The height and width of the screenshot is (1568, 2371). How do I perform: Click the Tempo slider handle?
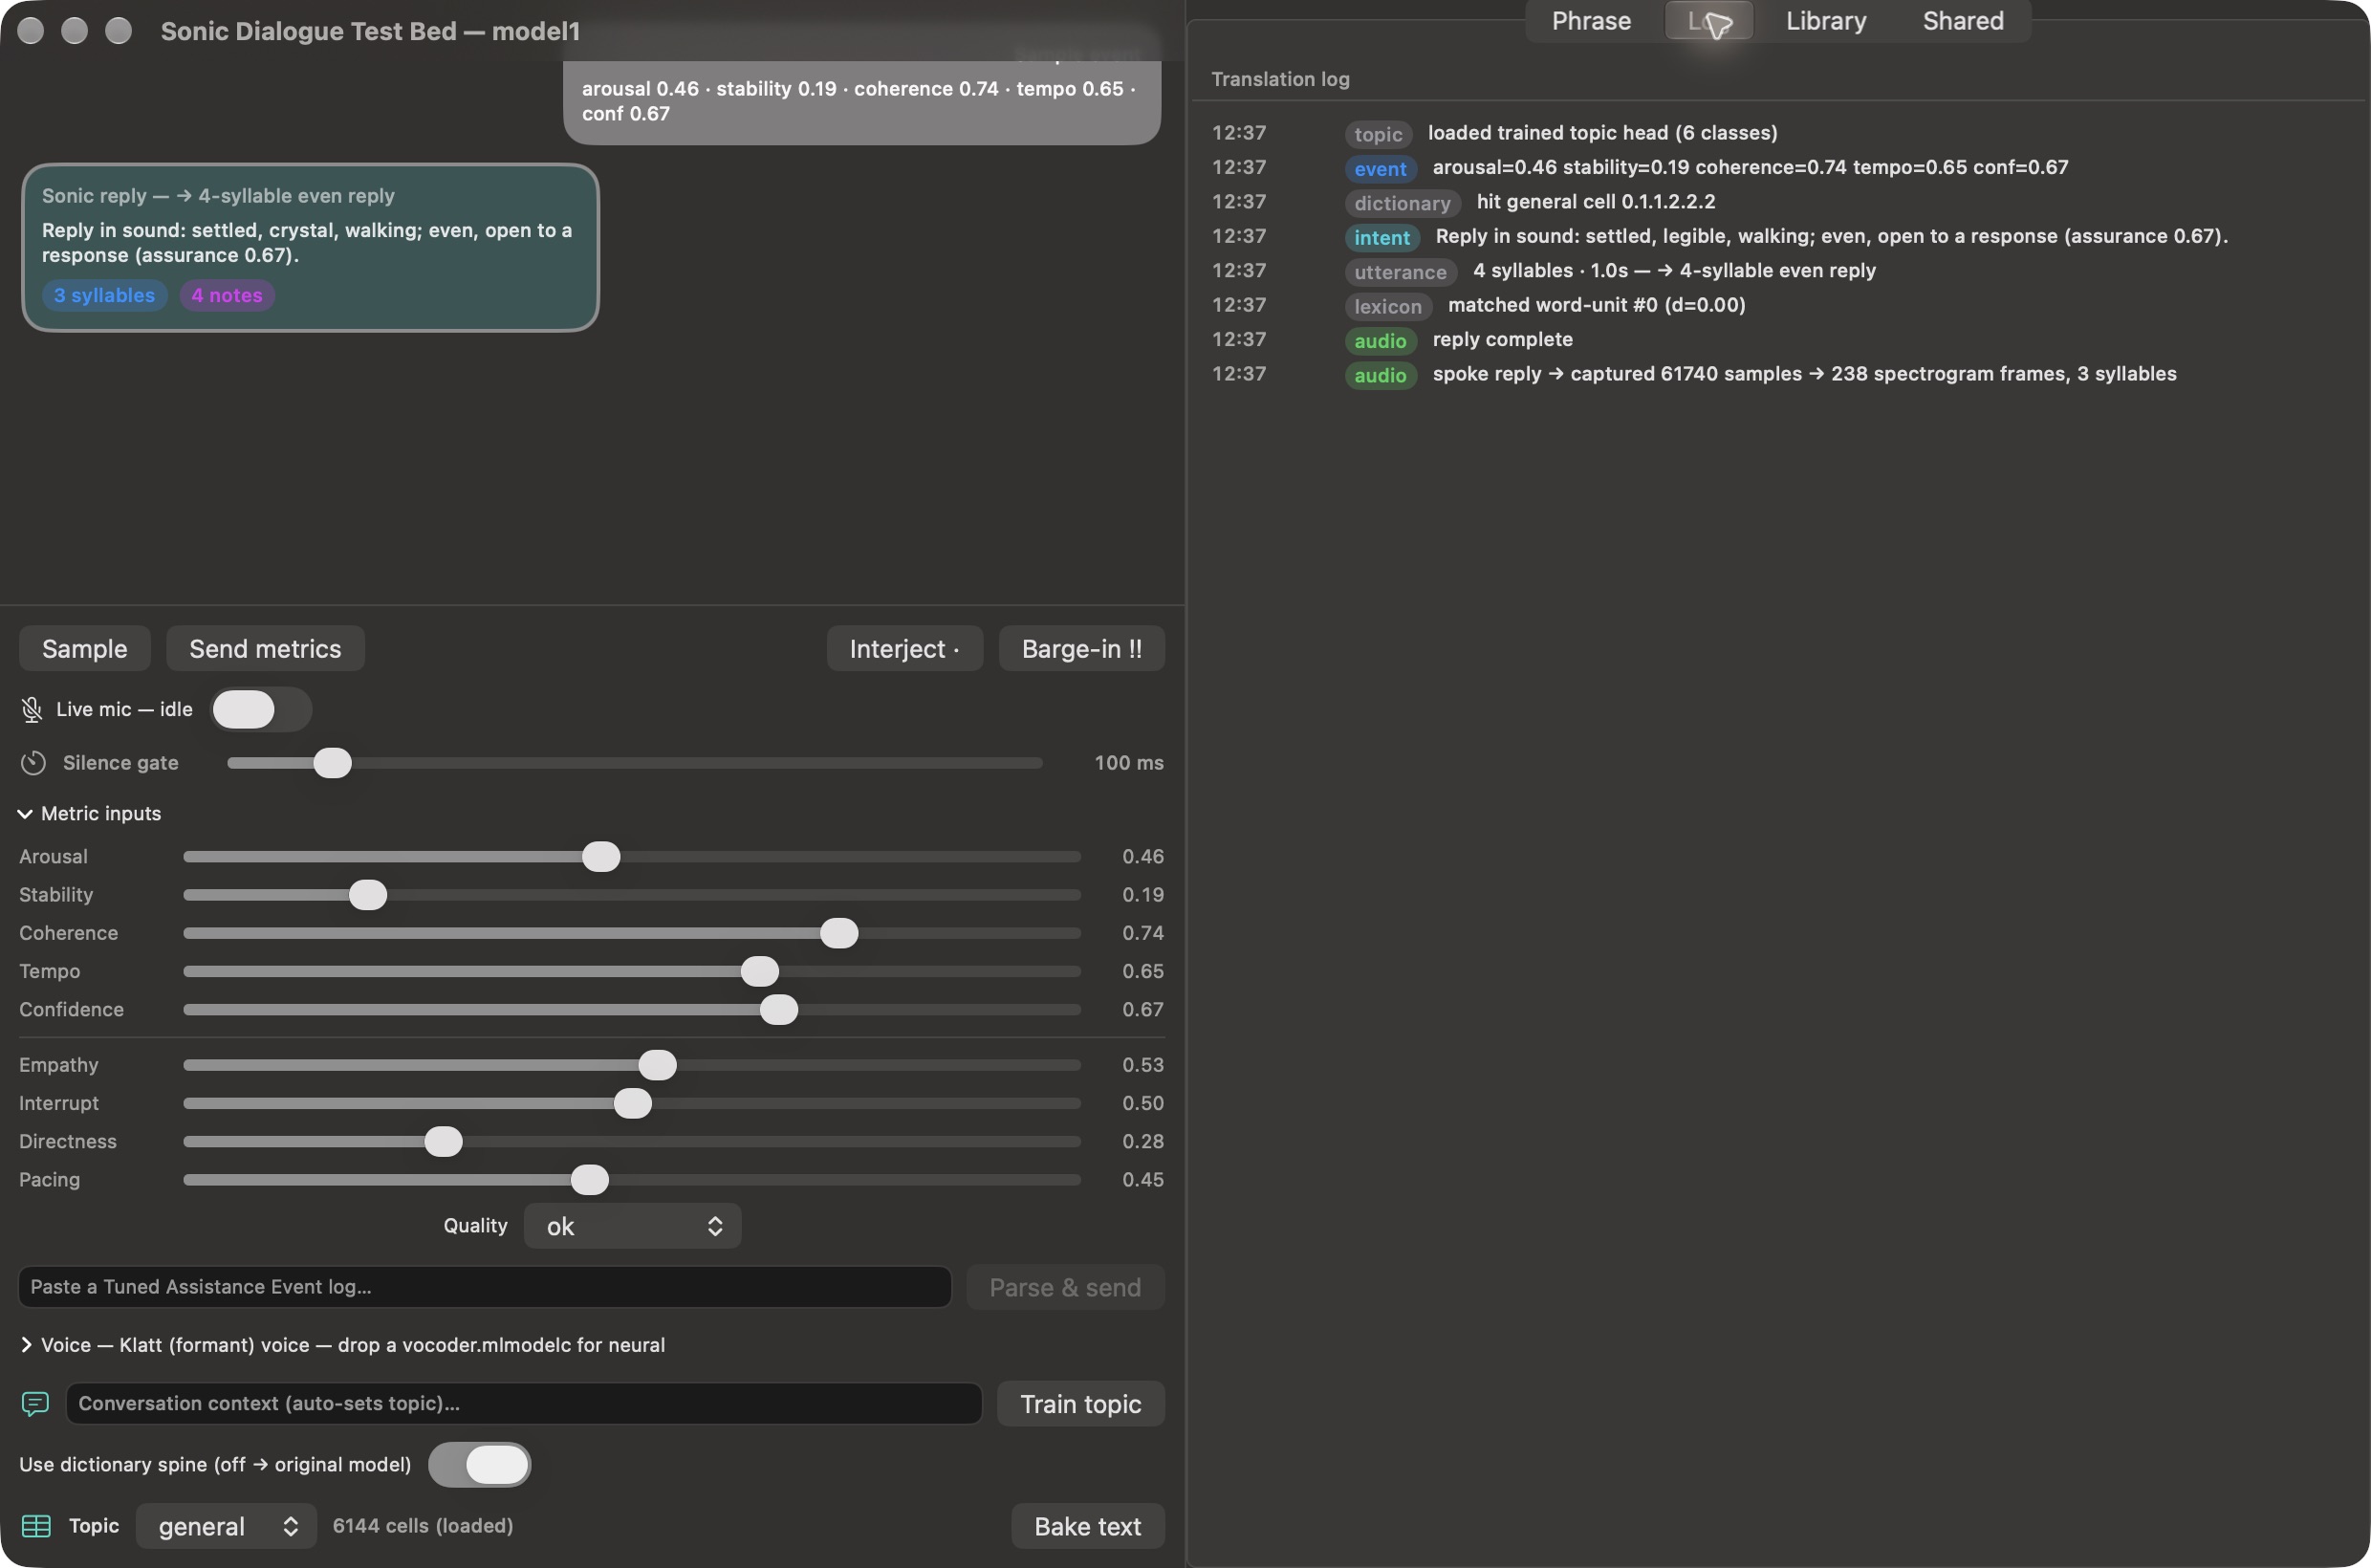coord(760,971)
